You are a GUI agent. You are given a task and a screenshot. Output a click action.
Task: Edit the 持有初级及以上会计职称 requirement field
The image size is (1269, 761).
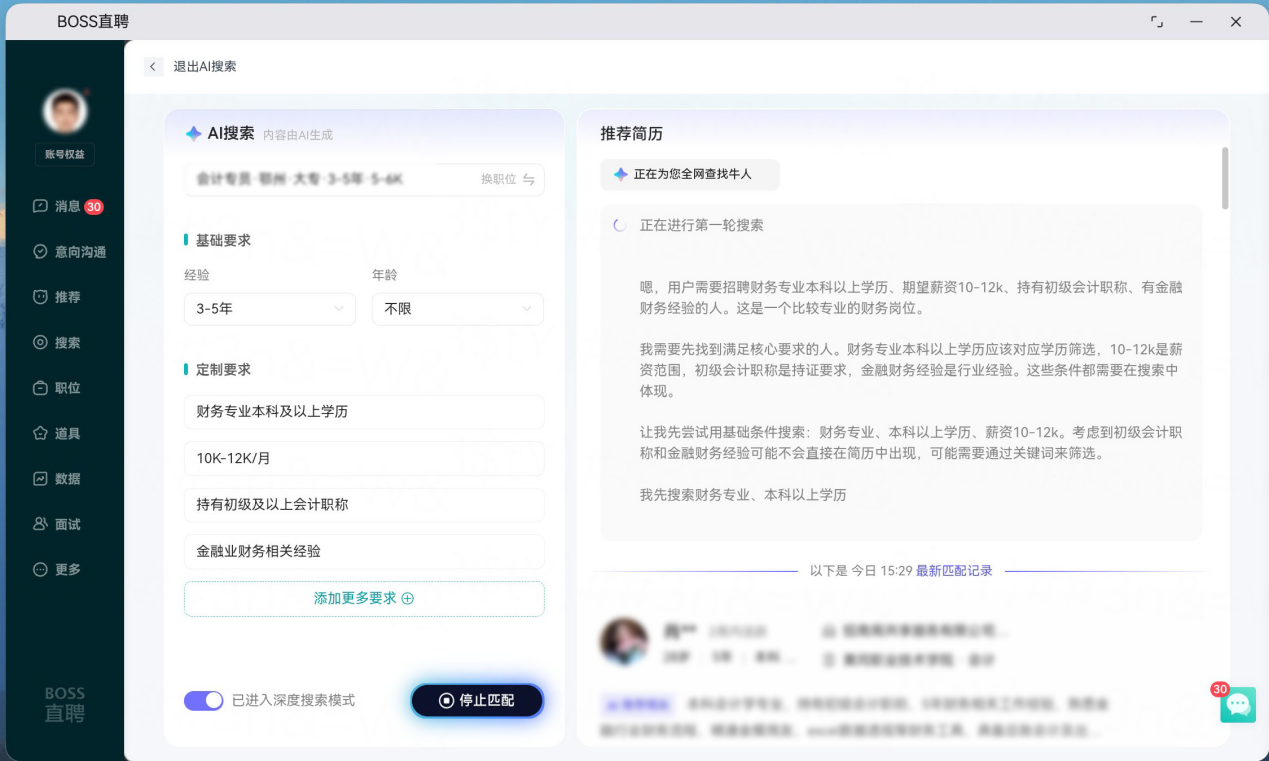[364, 505]
